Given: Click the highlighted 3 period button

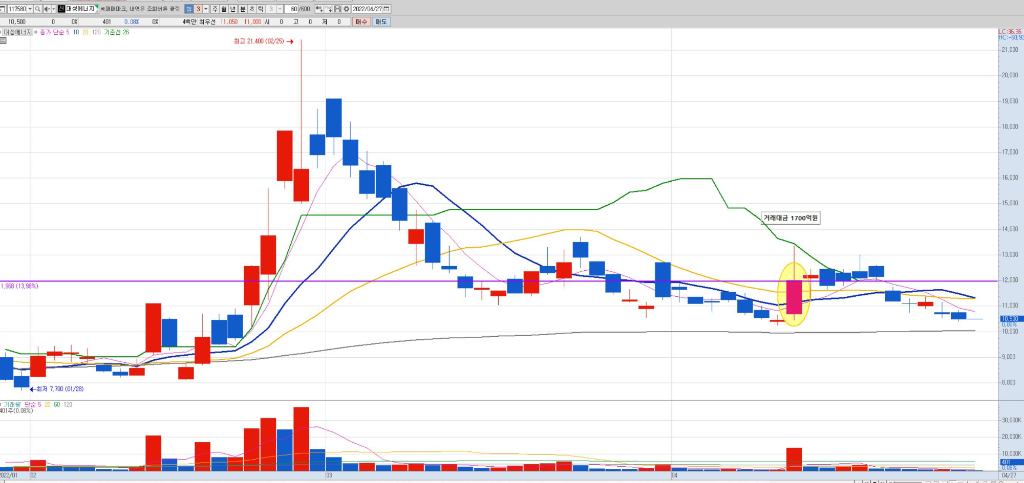Looking at the screenshot, I should click(x=198, y=9).
